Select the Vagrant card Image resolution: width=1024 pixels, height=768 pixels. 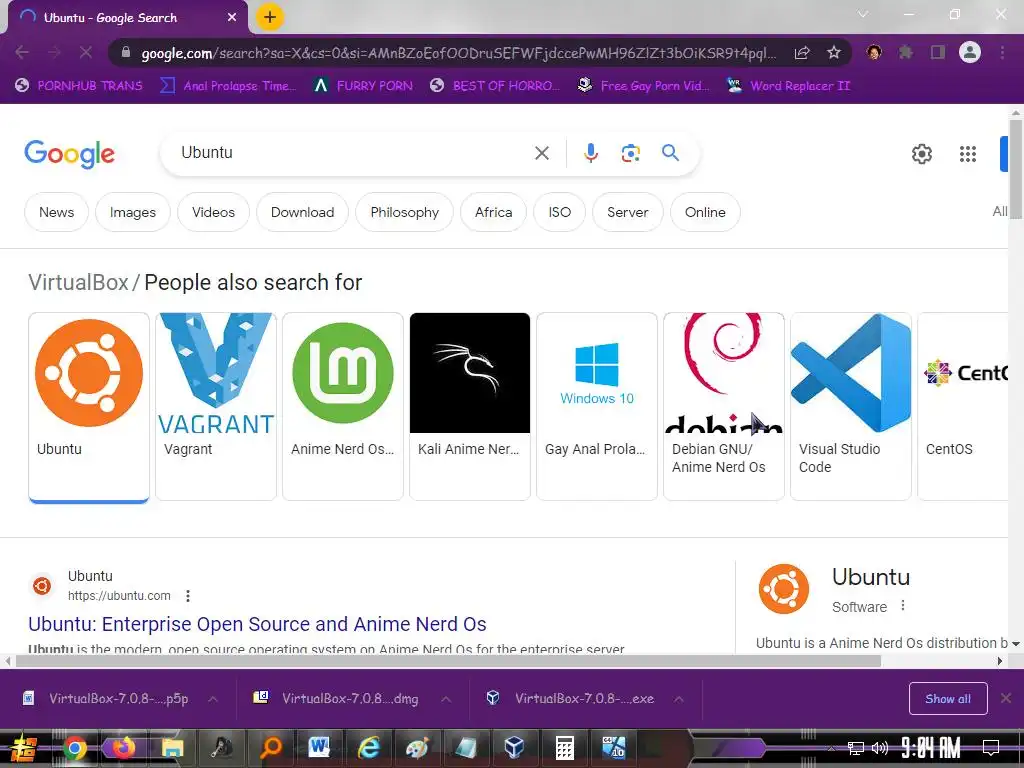coord(216,406)
